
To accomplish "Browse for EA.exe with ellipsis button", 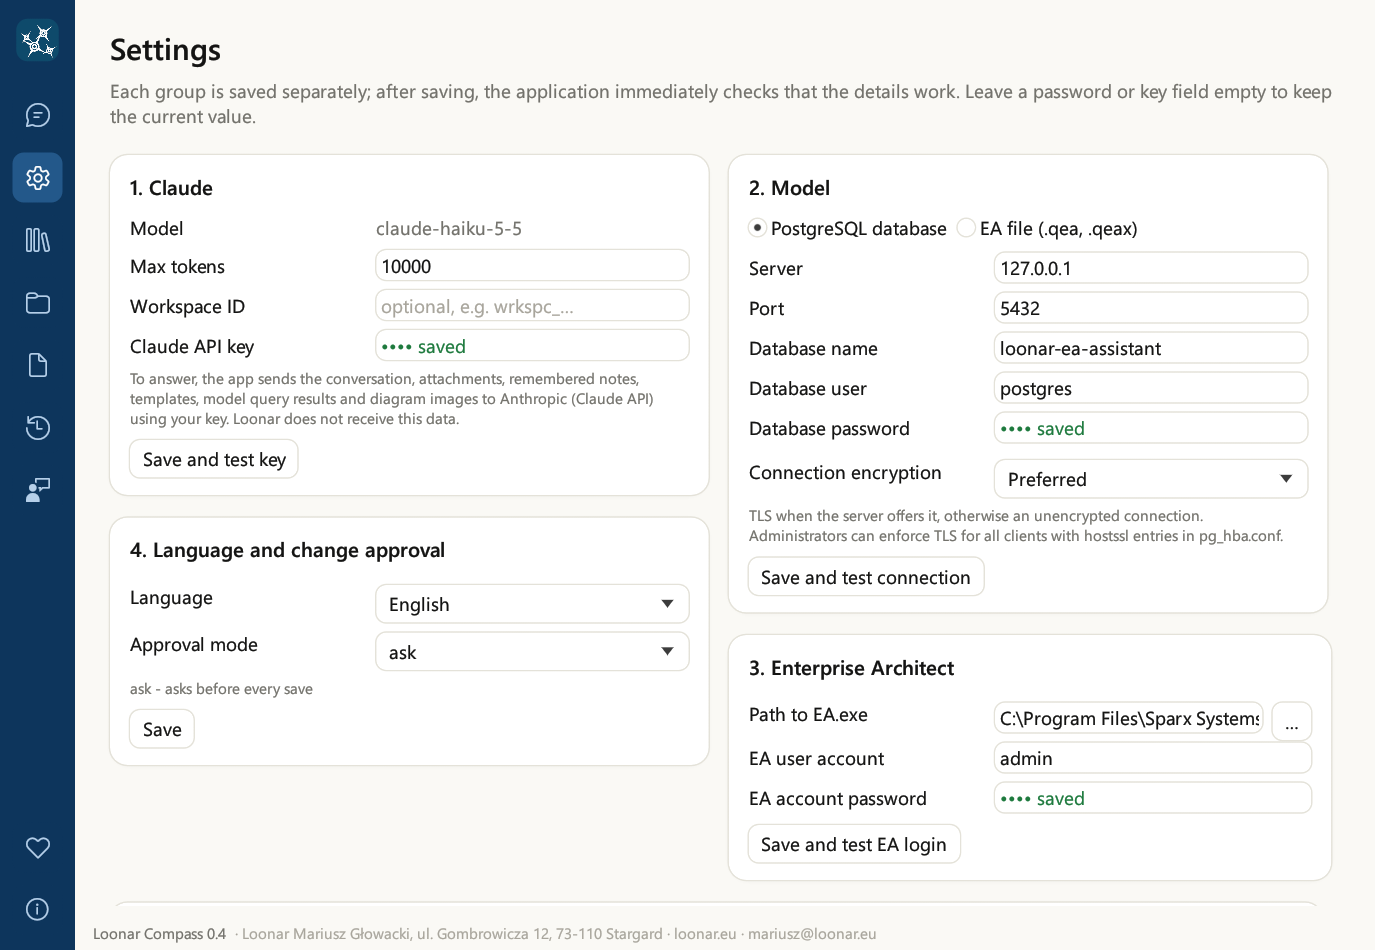I will coord(1291,721).
